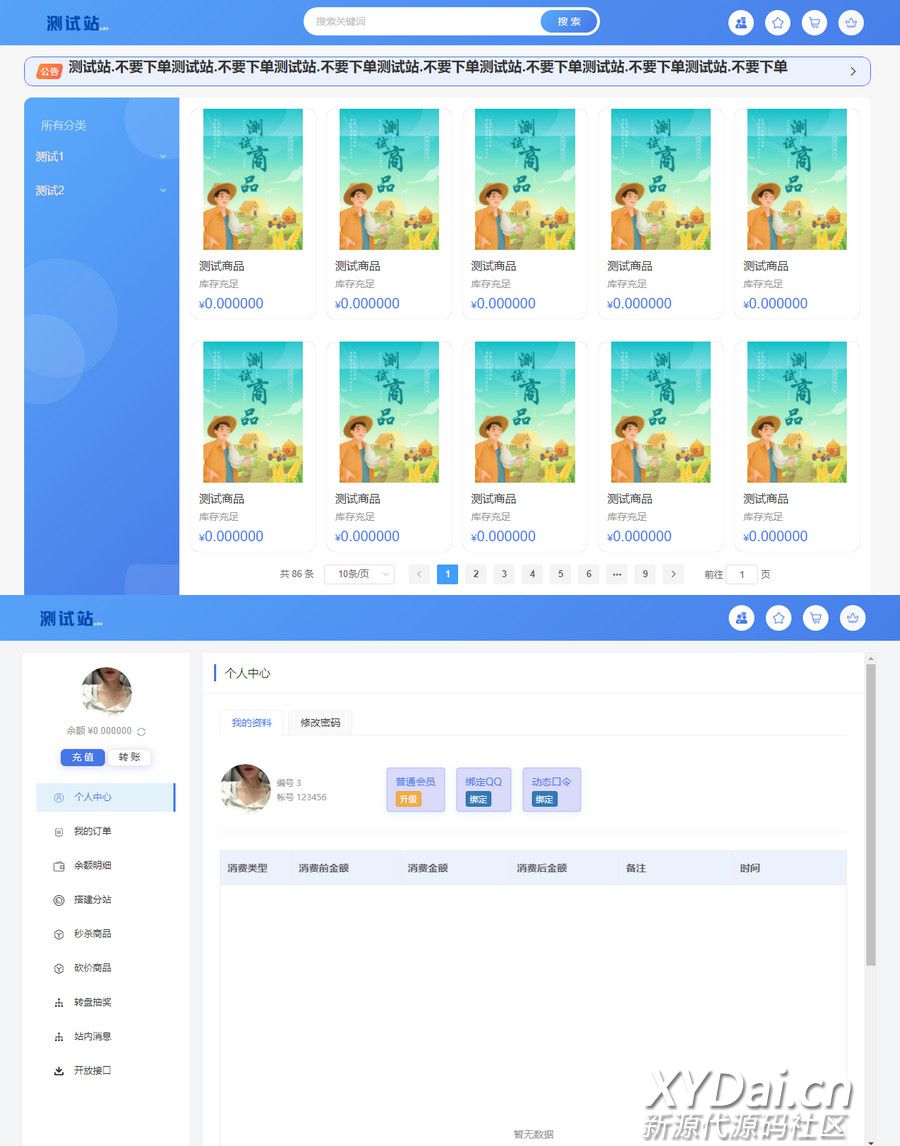This screenshot has width=900, height=1146.
Task: Expand the 公告 announcement bar arrow
Action: point(852,71)
